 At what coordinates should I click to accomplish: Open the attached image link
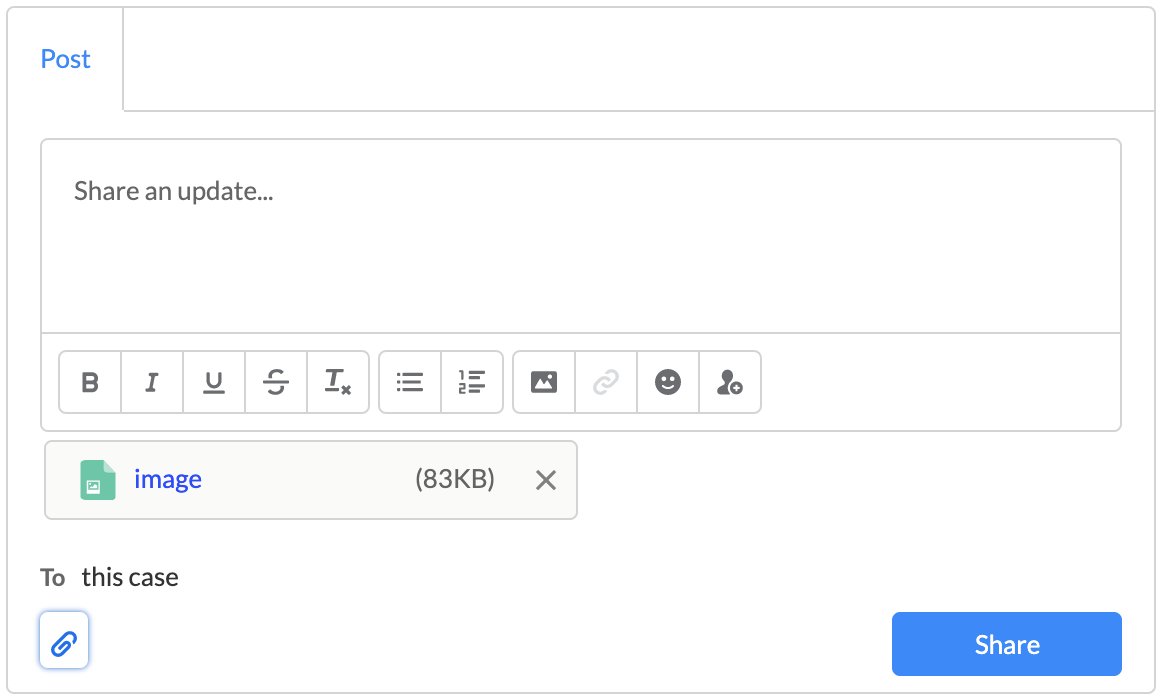click(x=167, y=479)
